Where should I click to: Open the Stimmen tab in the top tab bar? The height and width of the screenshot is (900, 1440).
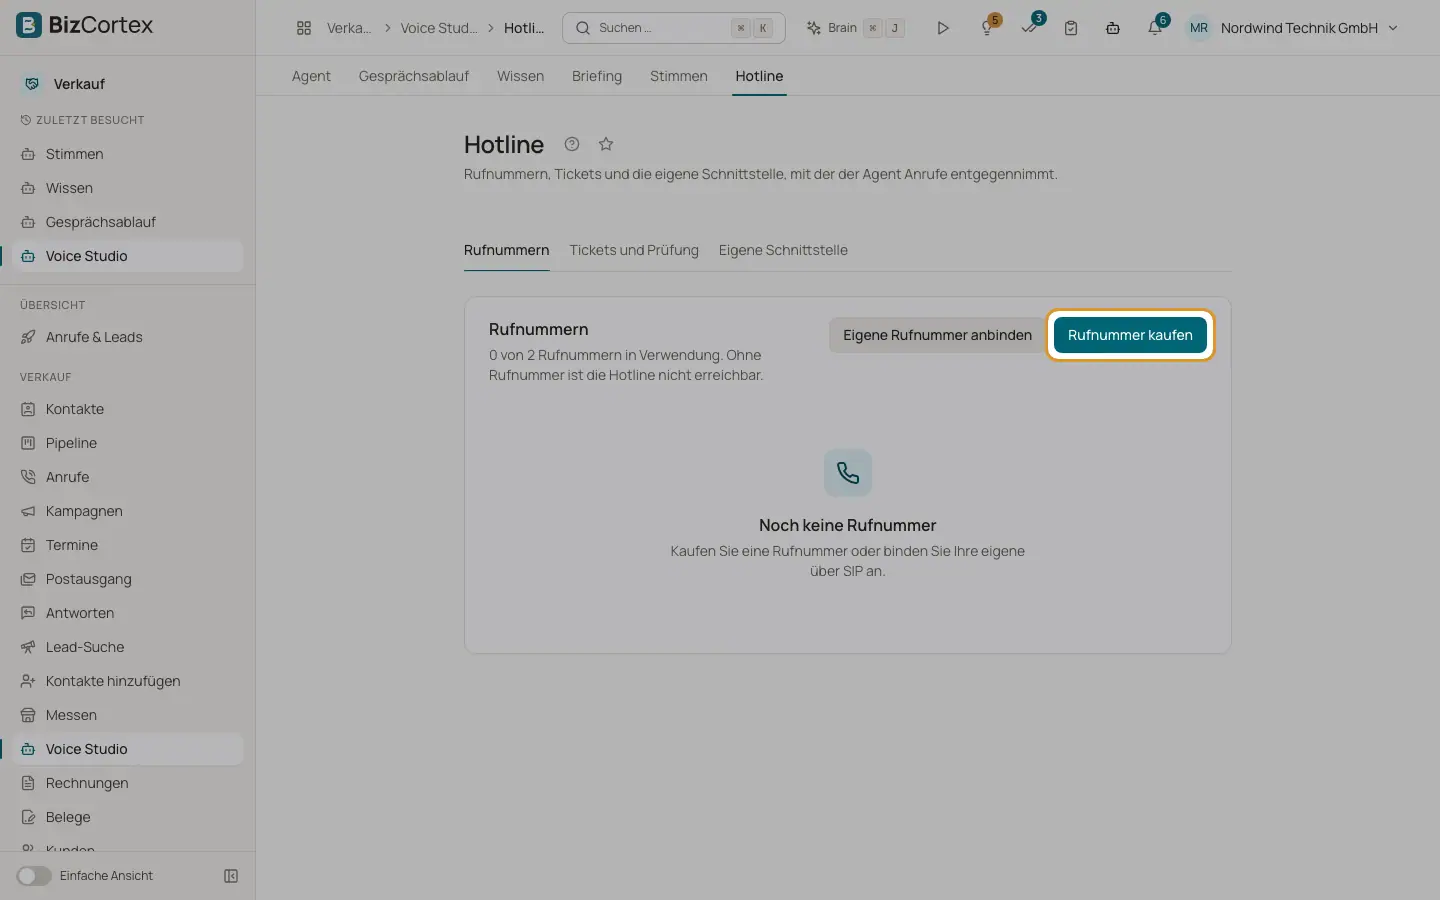click(x=679, y=76)
